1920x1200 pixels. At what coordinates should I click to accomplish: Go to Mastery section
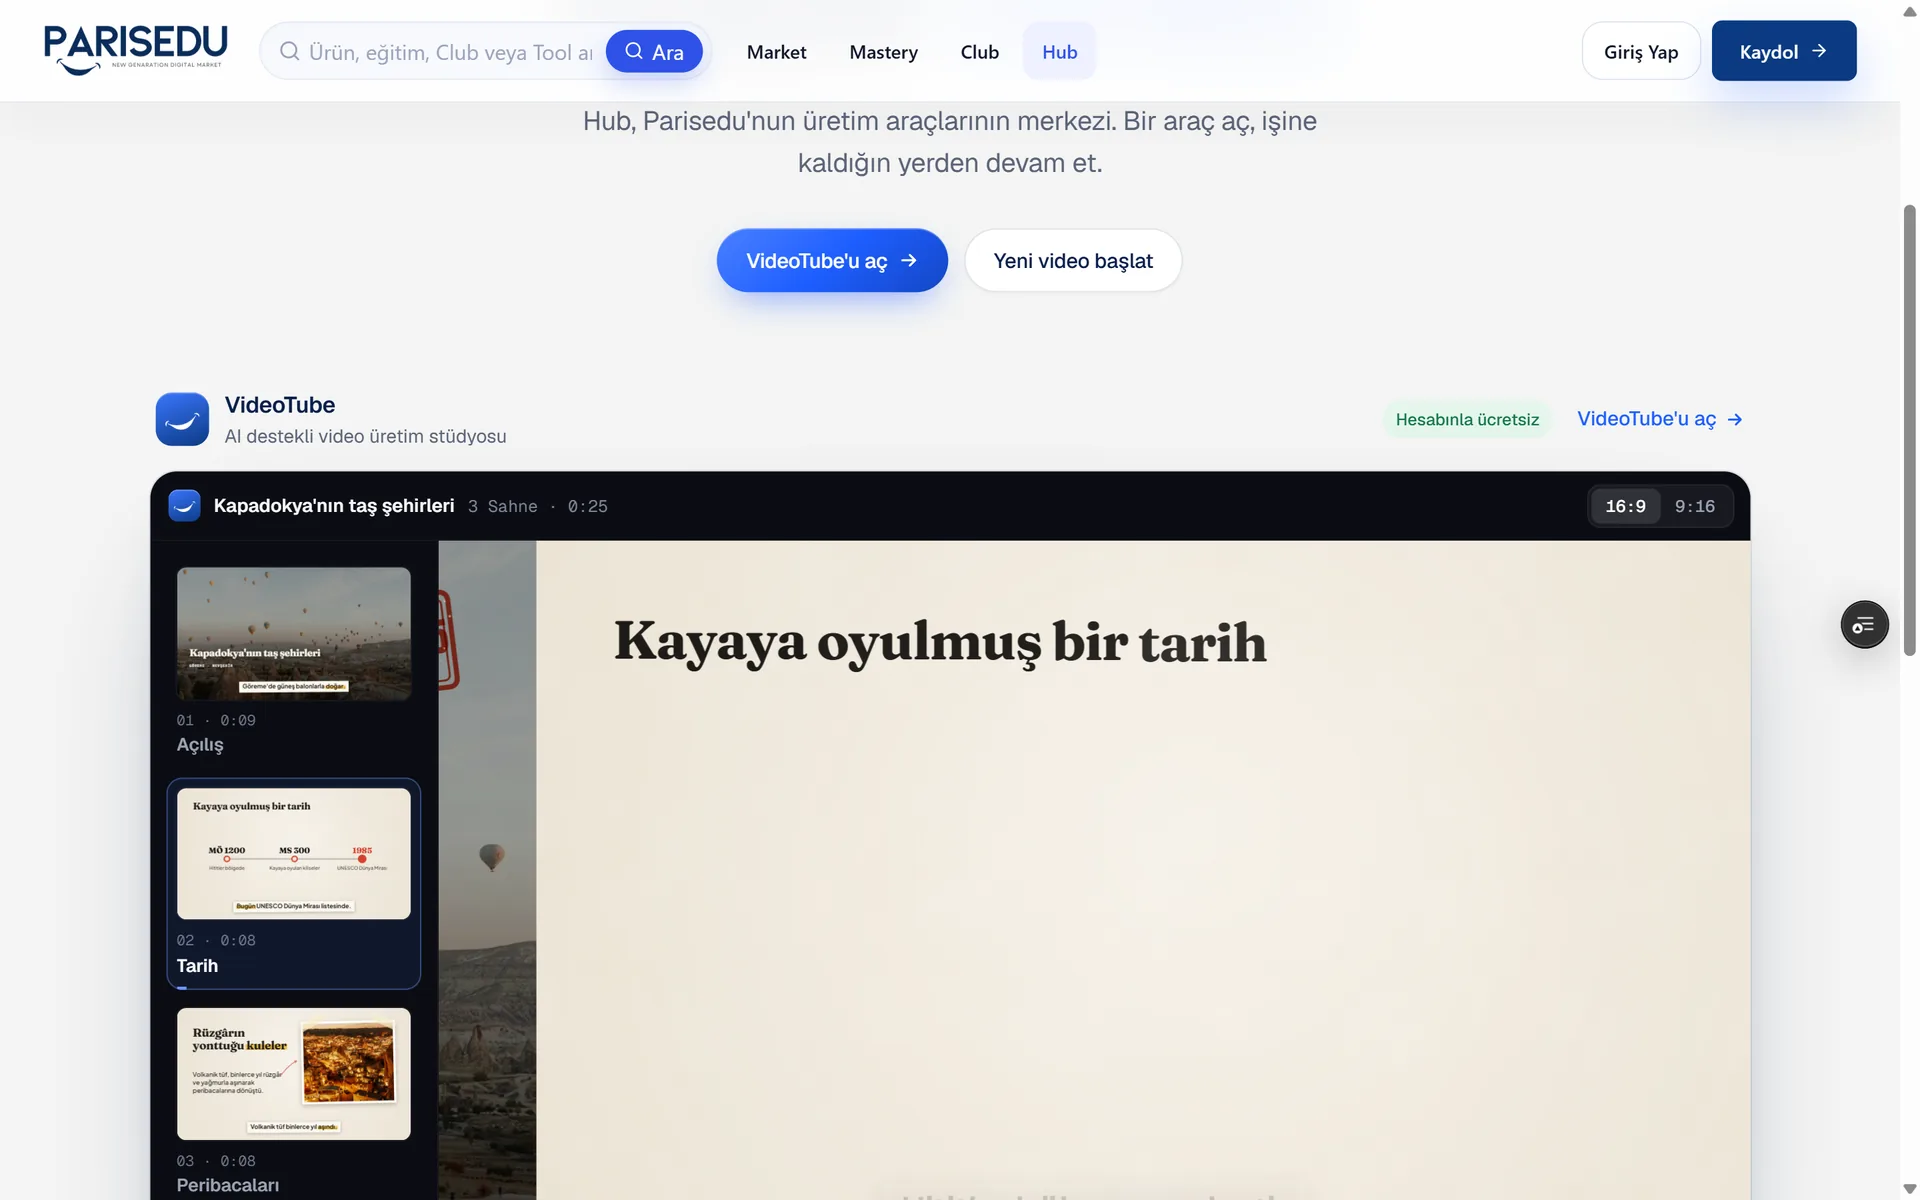coord(883,52)
